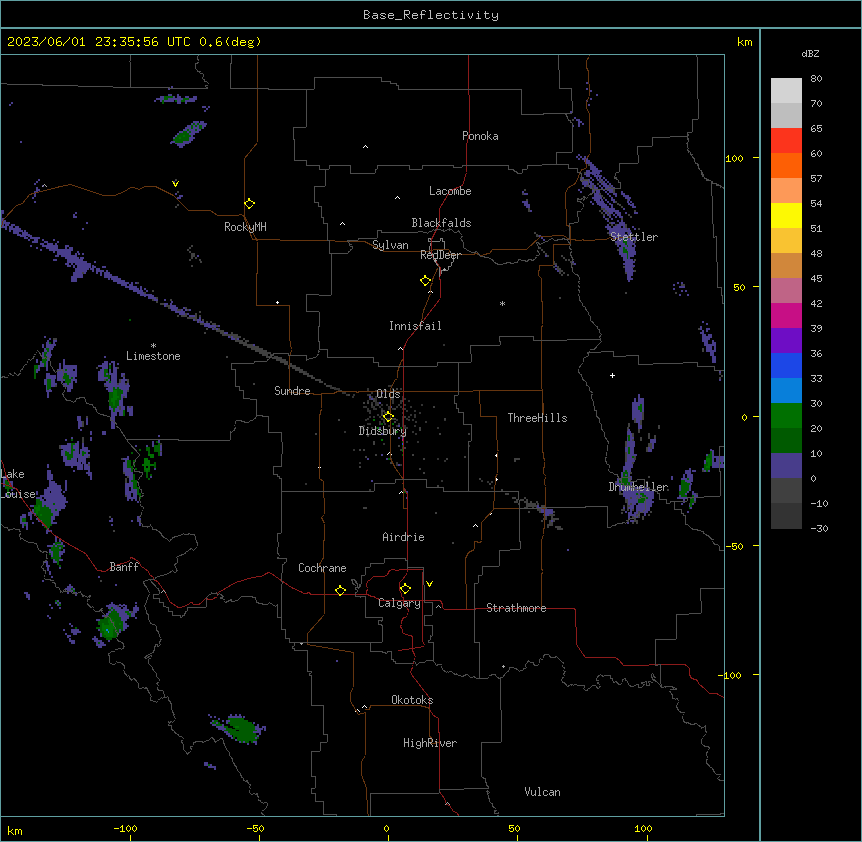Click the slate blue 0-10 dBZ swatch
Screen dimensions: 862x842
point(786,466)
